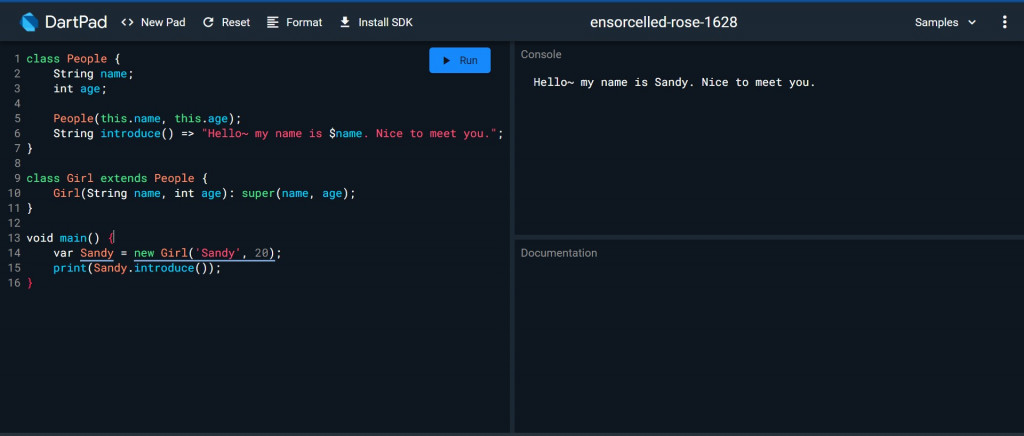
Task: Format the Dart code
Action: (295, 22)
